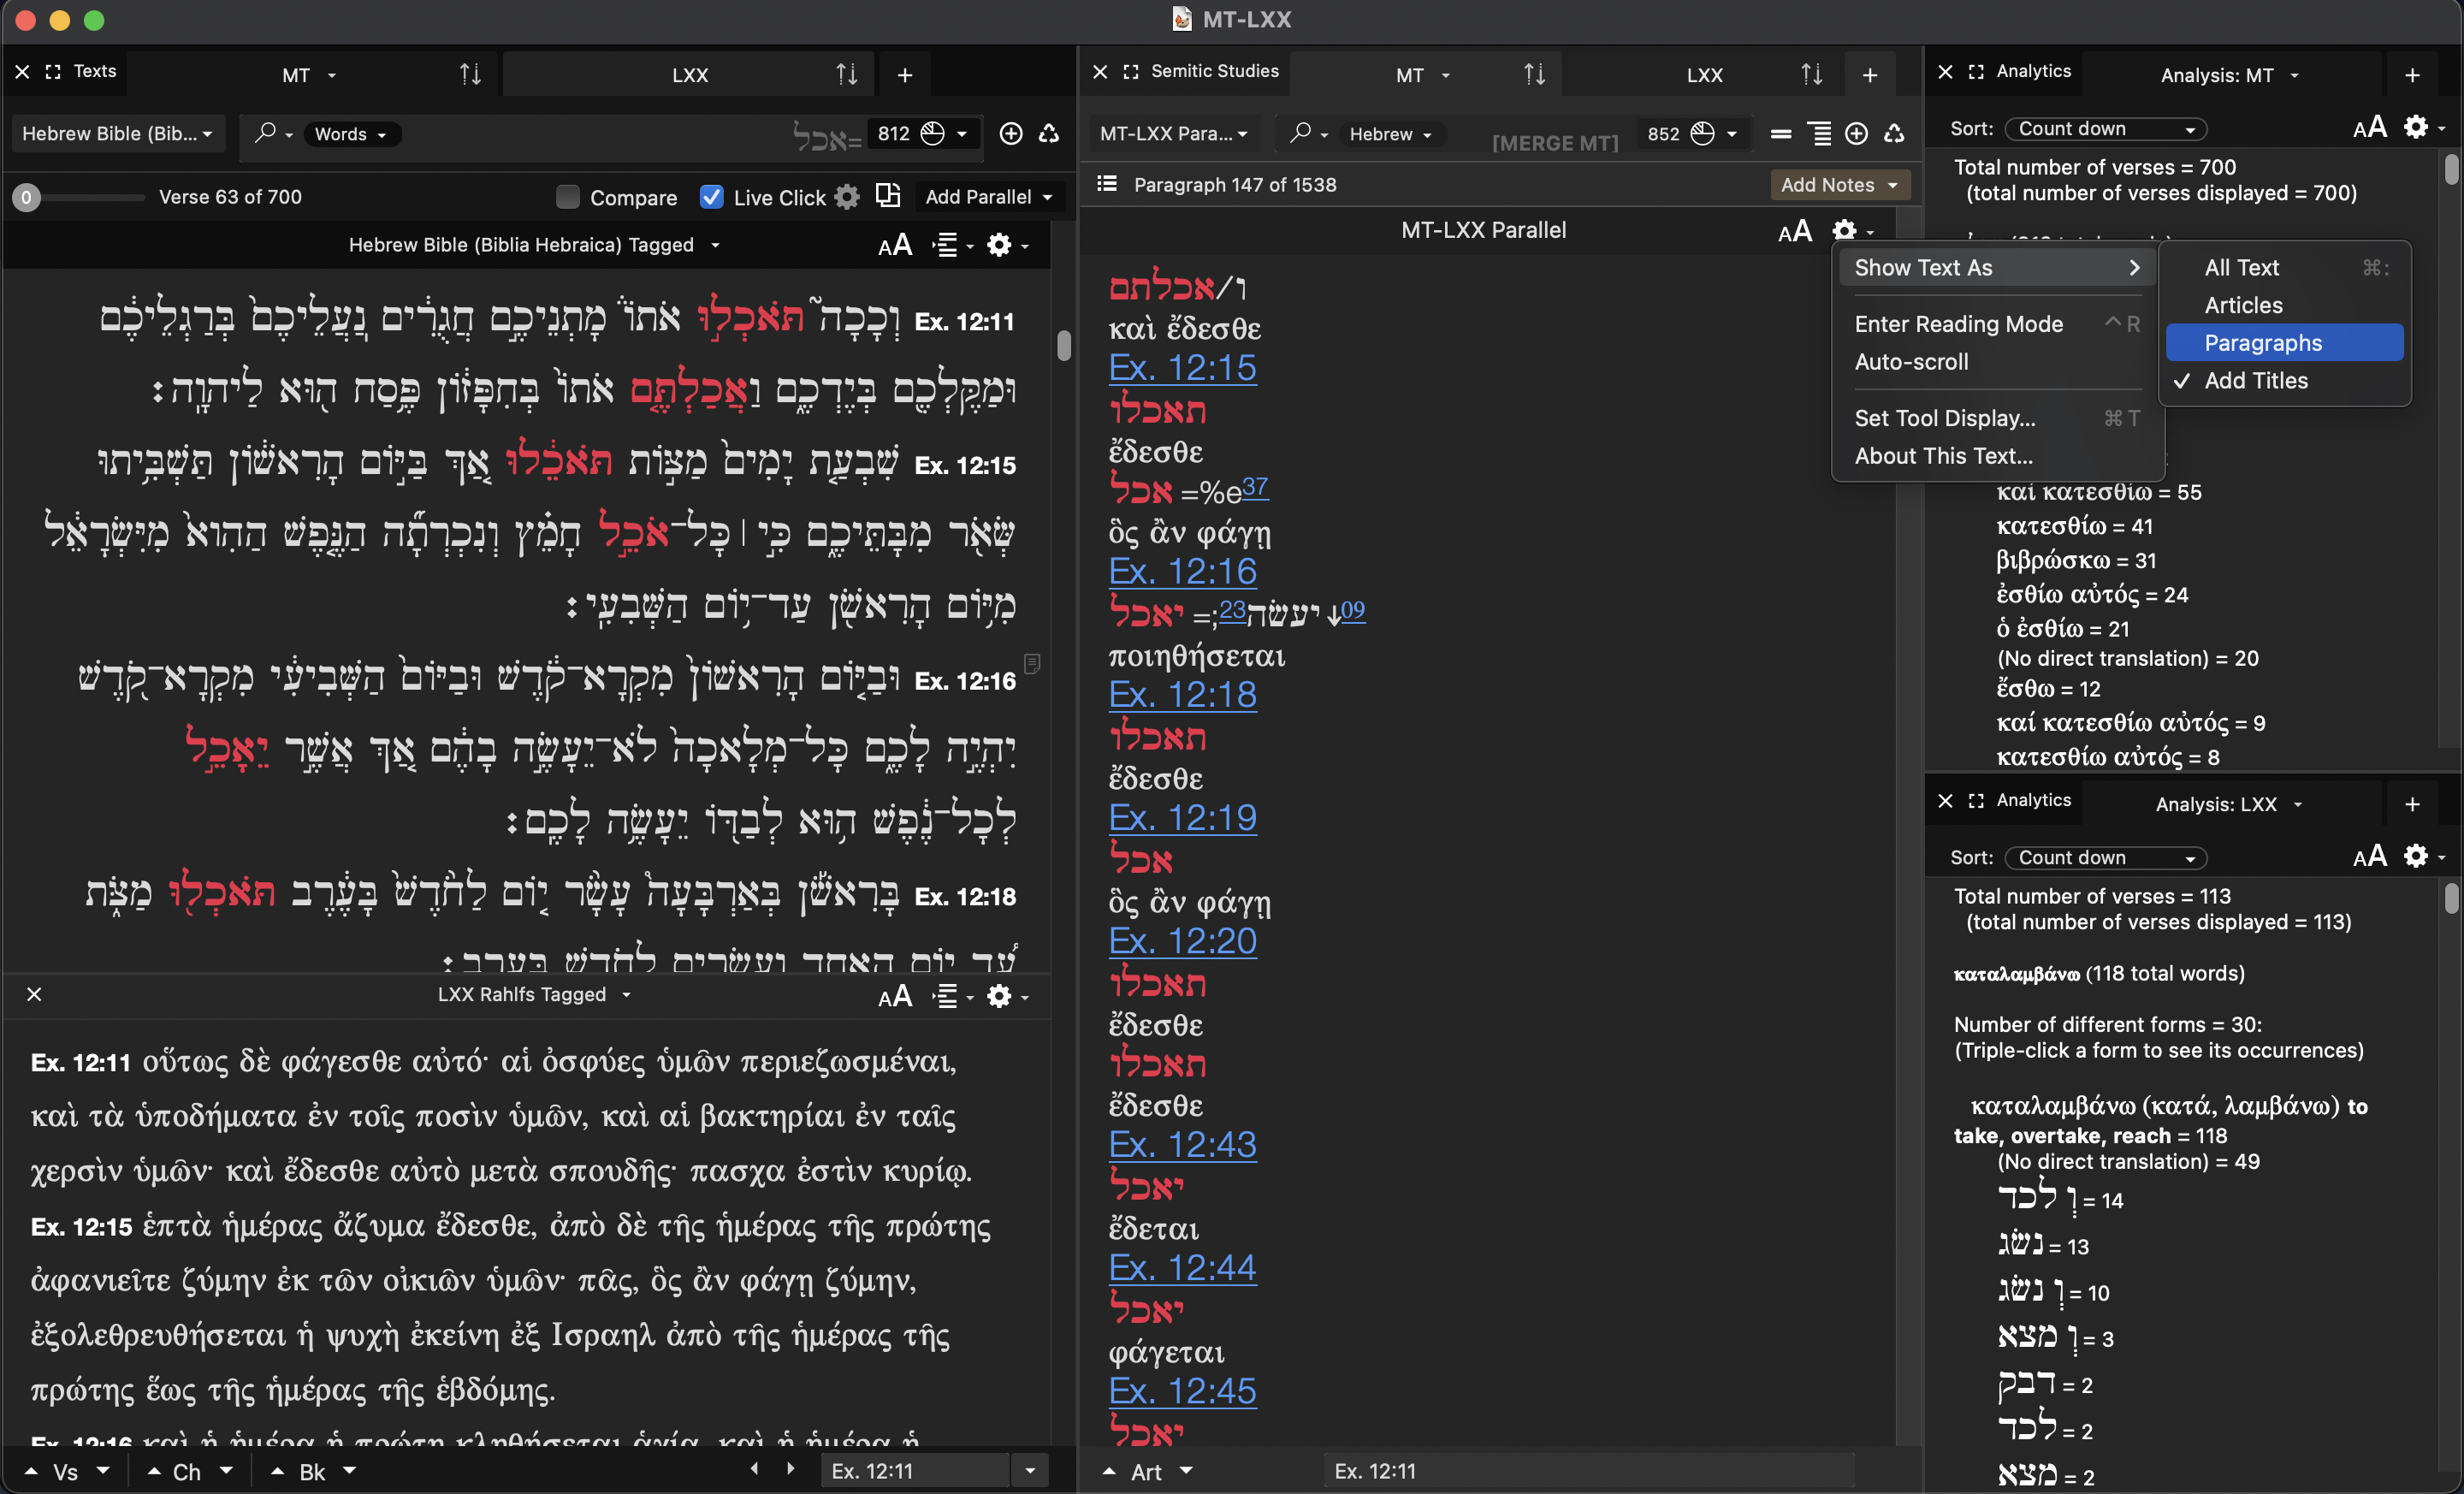Open gear settings in Analysis: LXX panel

pos(2416,857)
